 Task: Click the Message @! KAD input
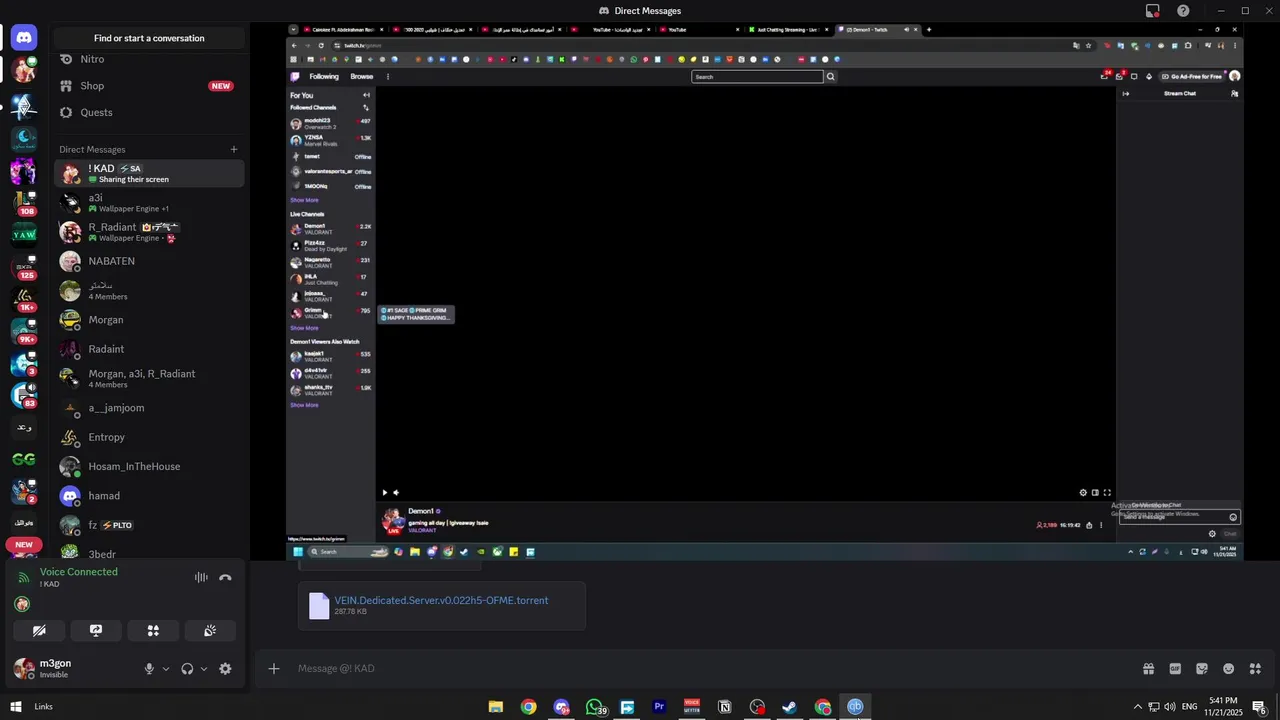point(700,668)
